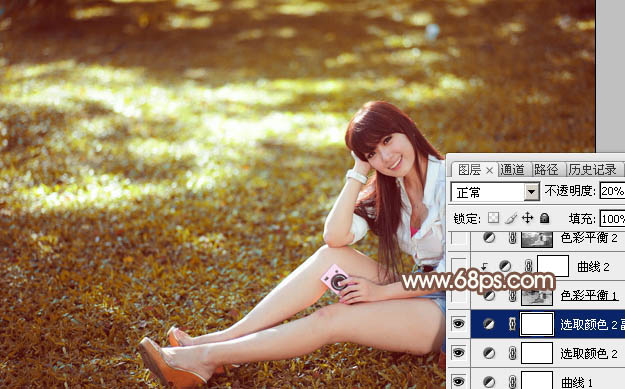Viewport: 625px width, 389px height.
Task: Click mask link icon of 选取颜色 2
Action: click(x=513, y=353)
